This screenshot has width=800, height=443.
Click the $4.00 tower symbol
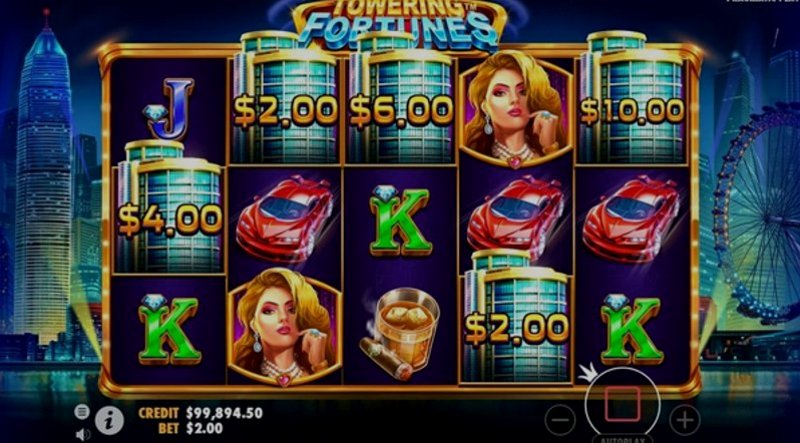point(169,206)
